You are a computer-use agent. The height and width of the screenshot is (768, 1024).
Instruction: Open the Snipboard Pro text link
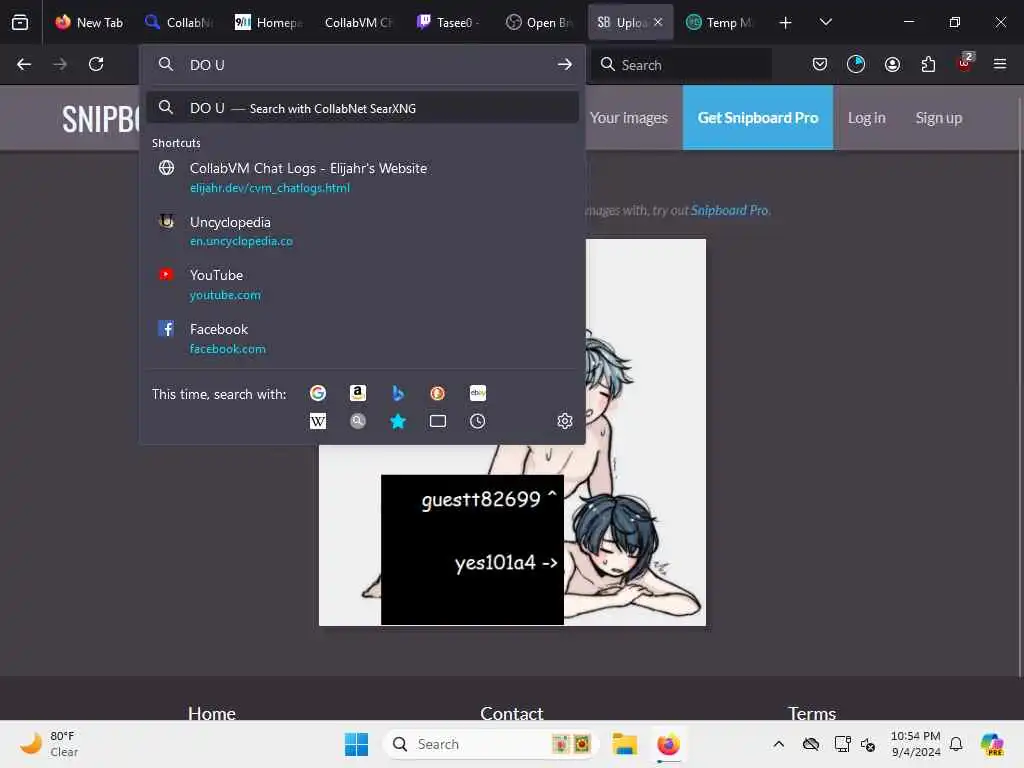point(729,210)
